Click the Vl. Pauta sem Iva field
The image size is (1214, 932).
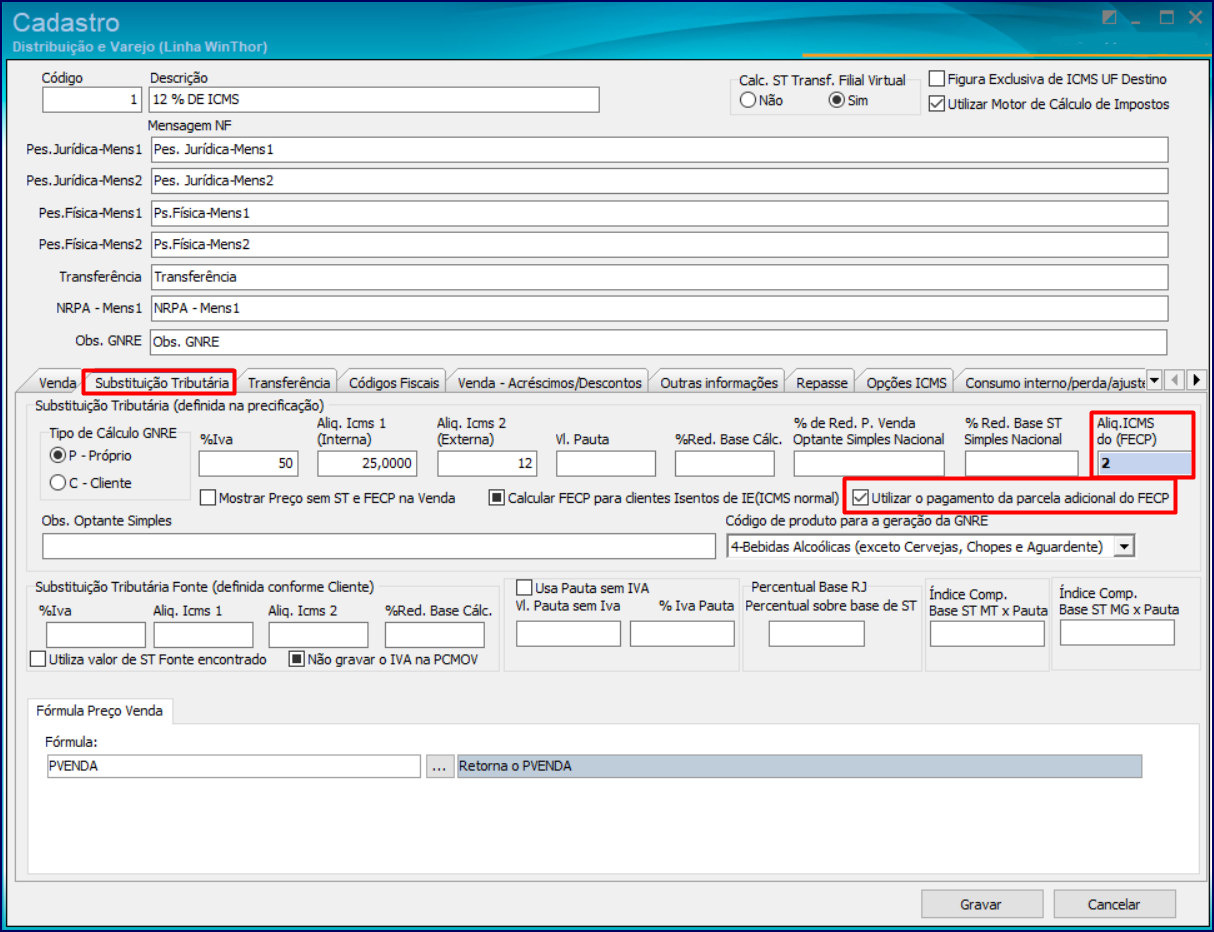[x=568, y=634]
